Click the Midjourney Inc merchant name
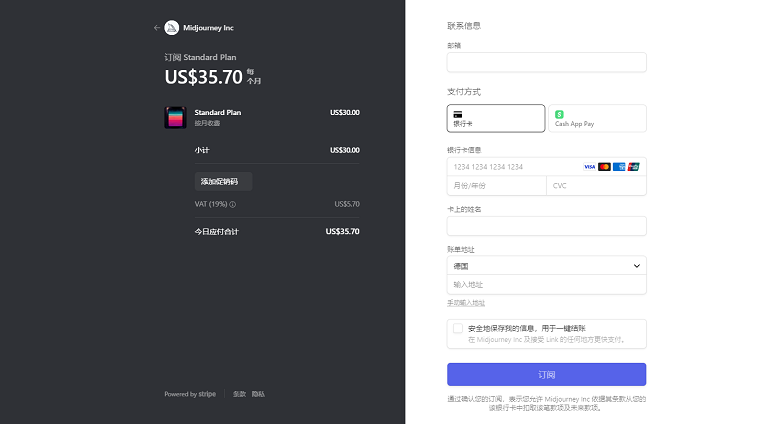760x424 pixels. pyautogui.click(x=208, y=28)
